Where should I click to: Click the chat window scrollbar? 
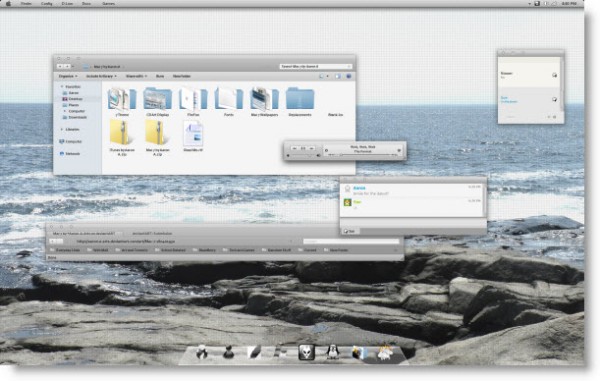point(484,200)
